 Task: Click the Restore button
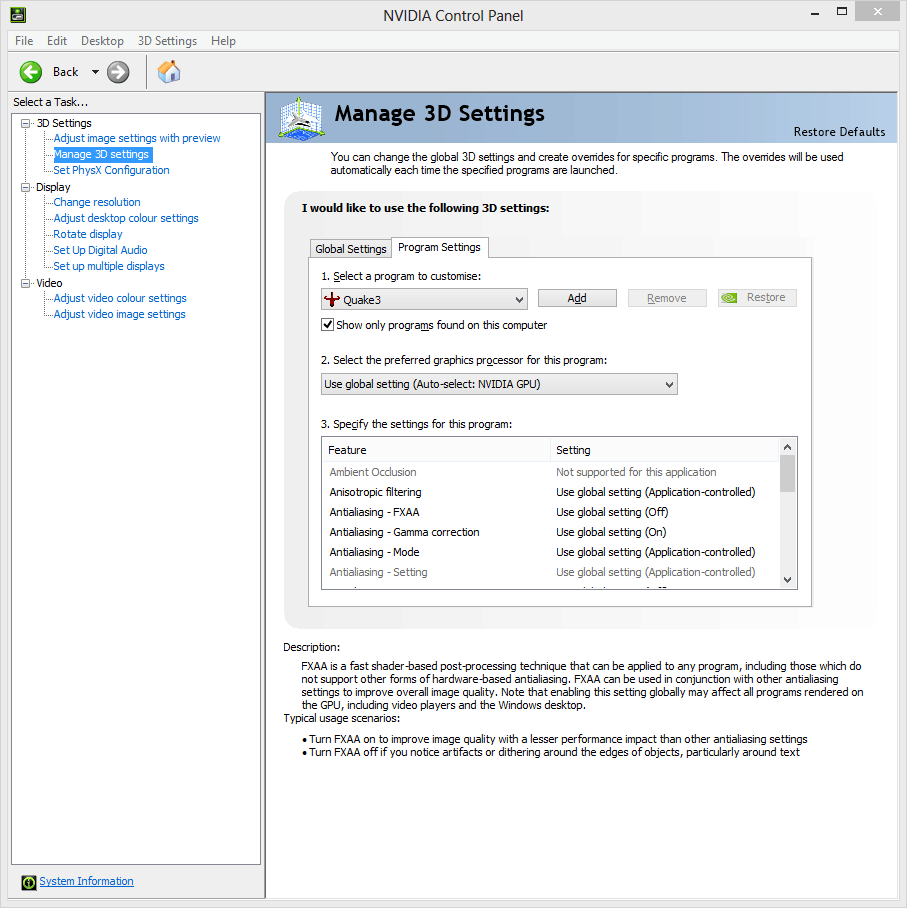click(x=757, y=298)
